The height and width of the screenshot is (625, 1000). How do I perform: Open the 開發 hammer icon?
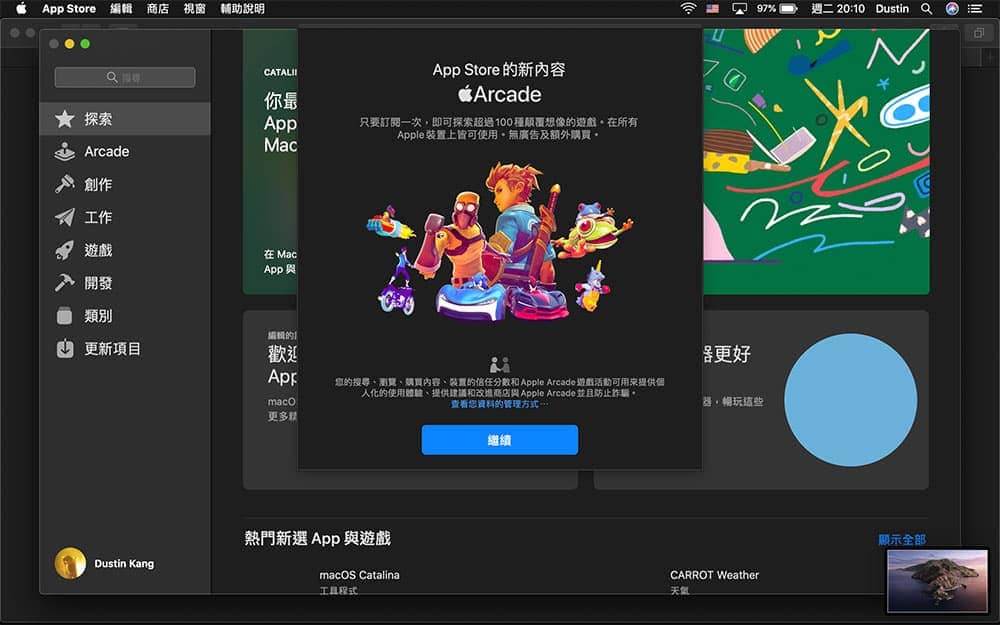click(x=64, y=283)
